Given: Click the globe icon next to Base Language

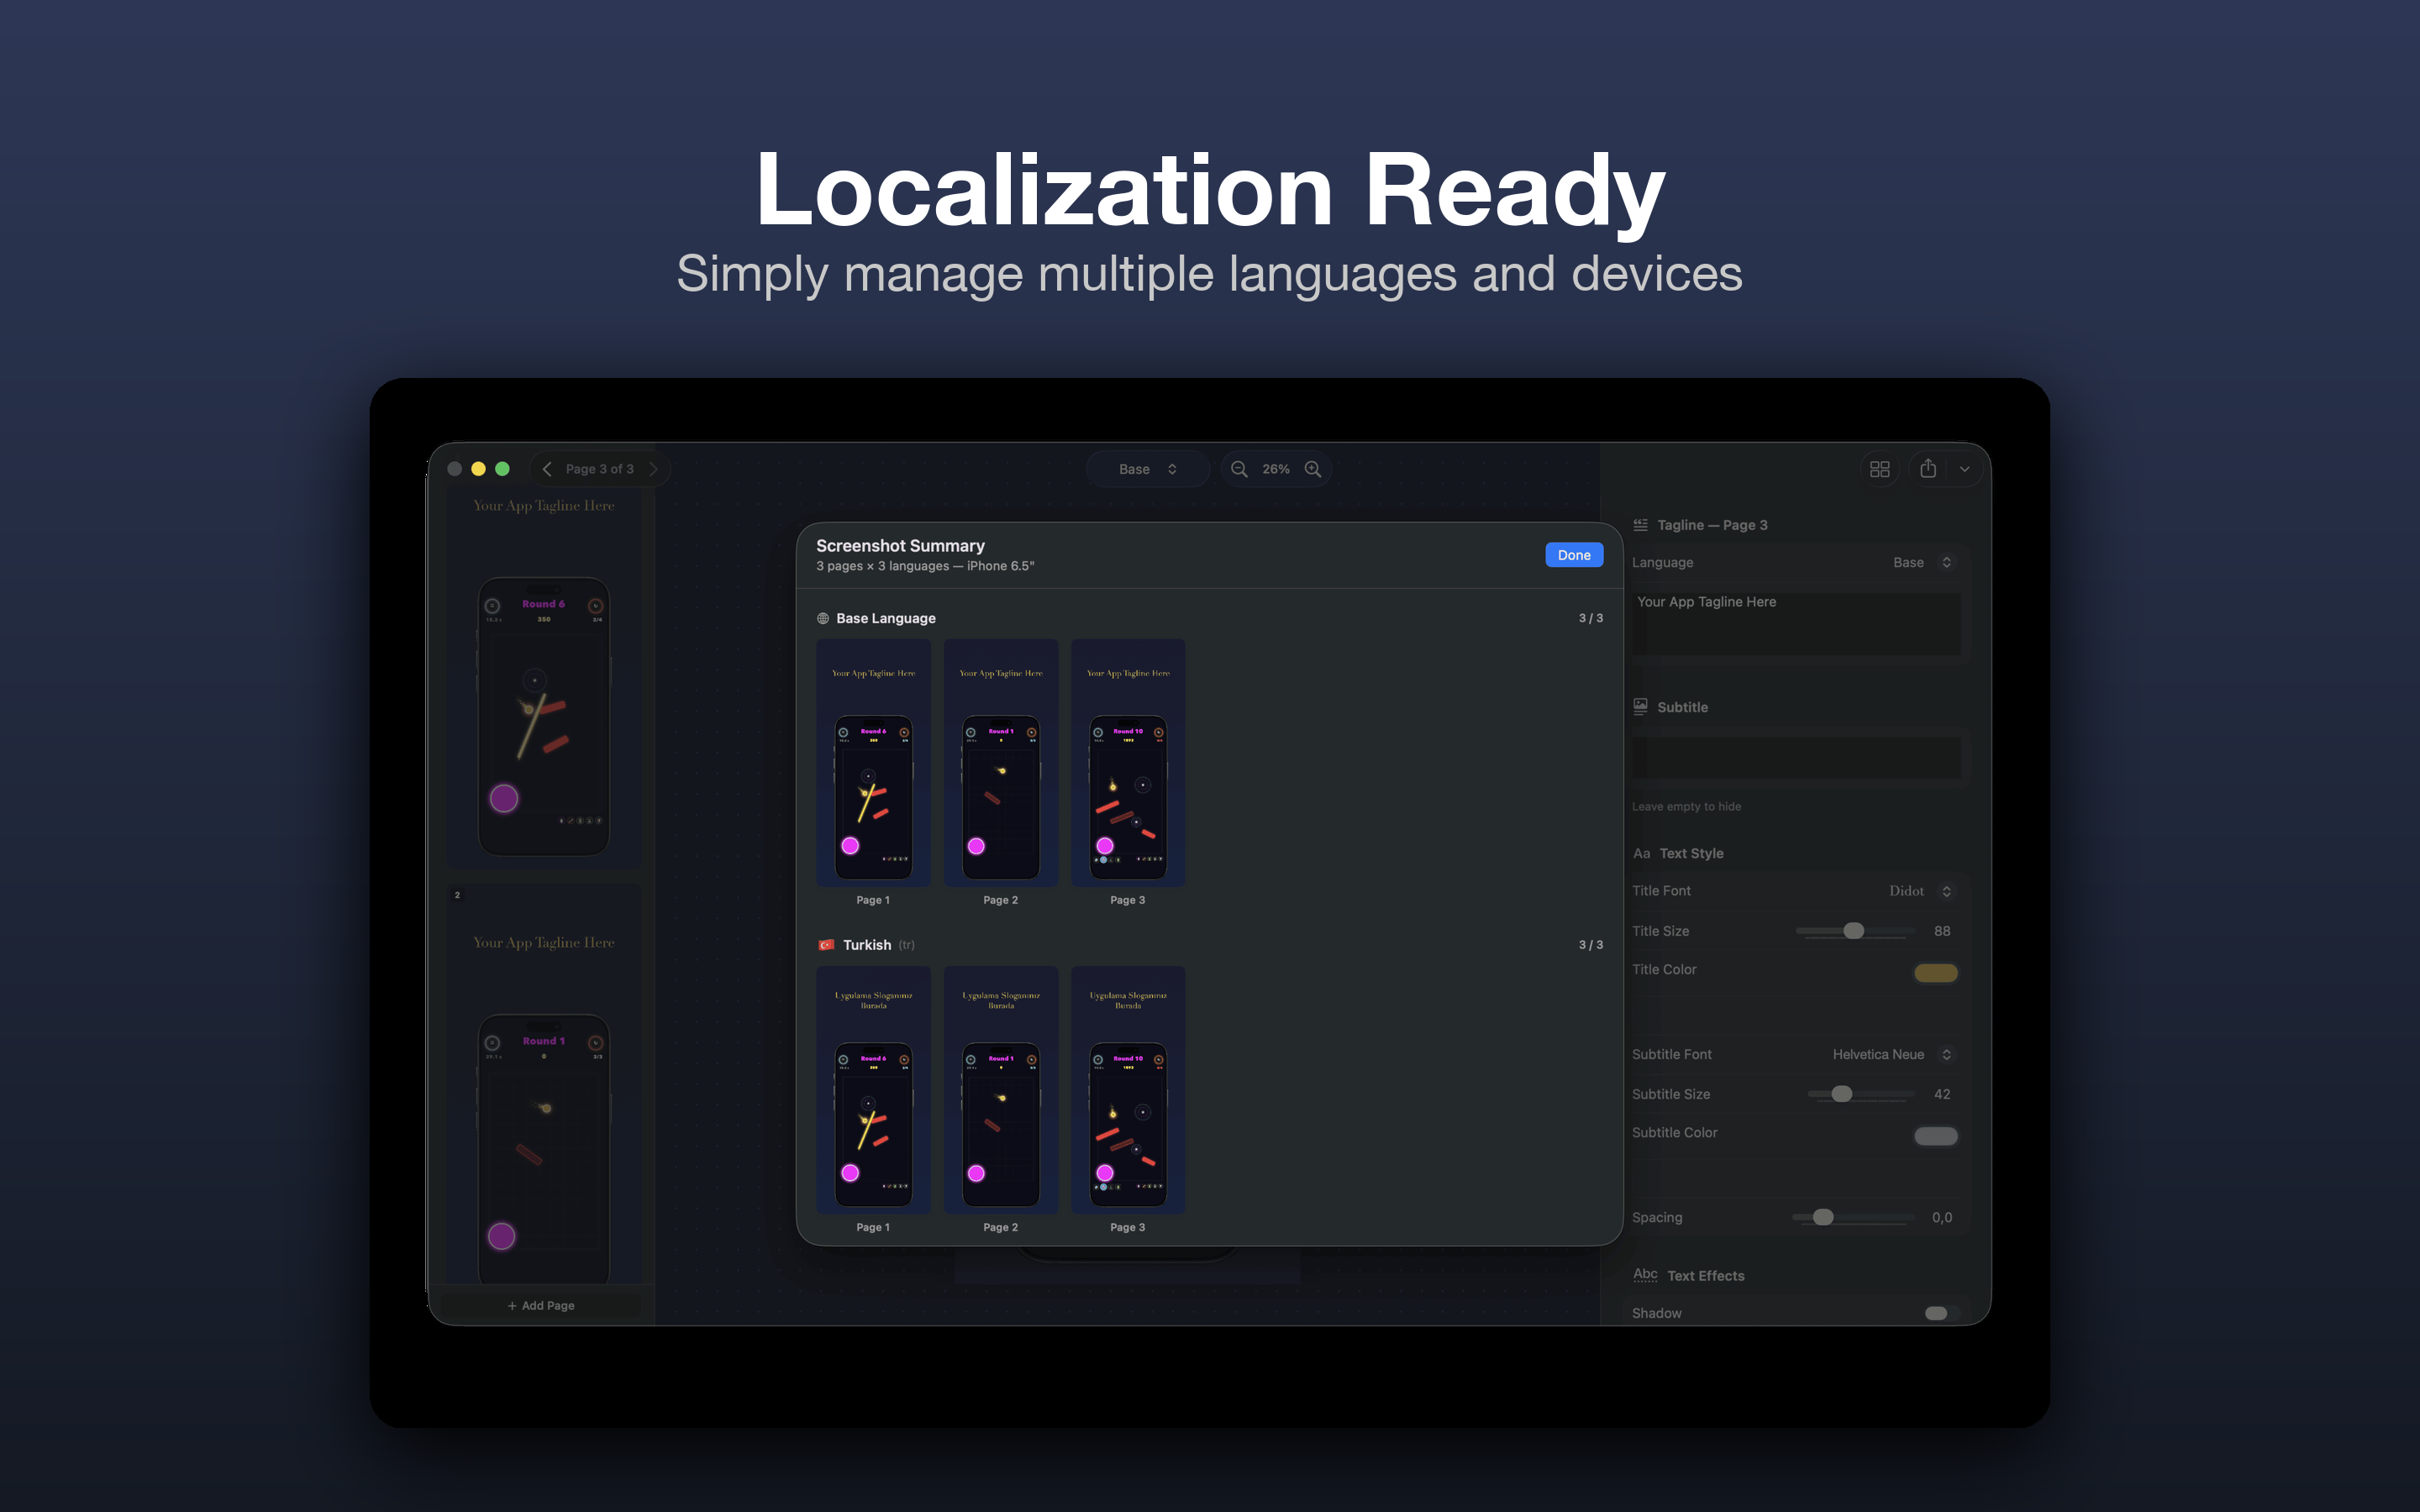Looking at the screenshot, I should pyautogui.click(x=823, y=618).
